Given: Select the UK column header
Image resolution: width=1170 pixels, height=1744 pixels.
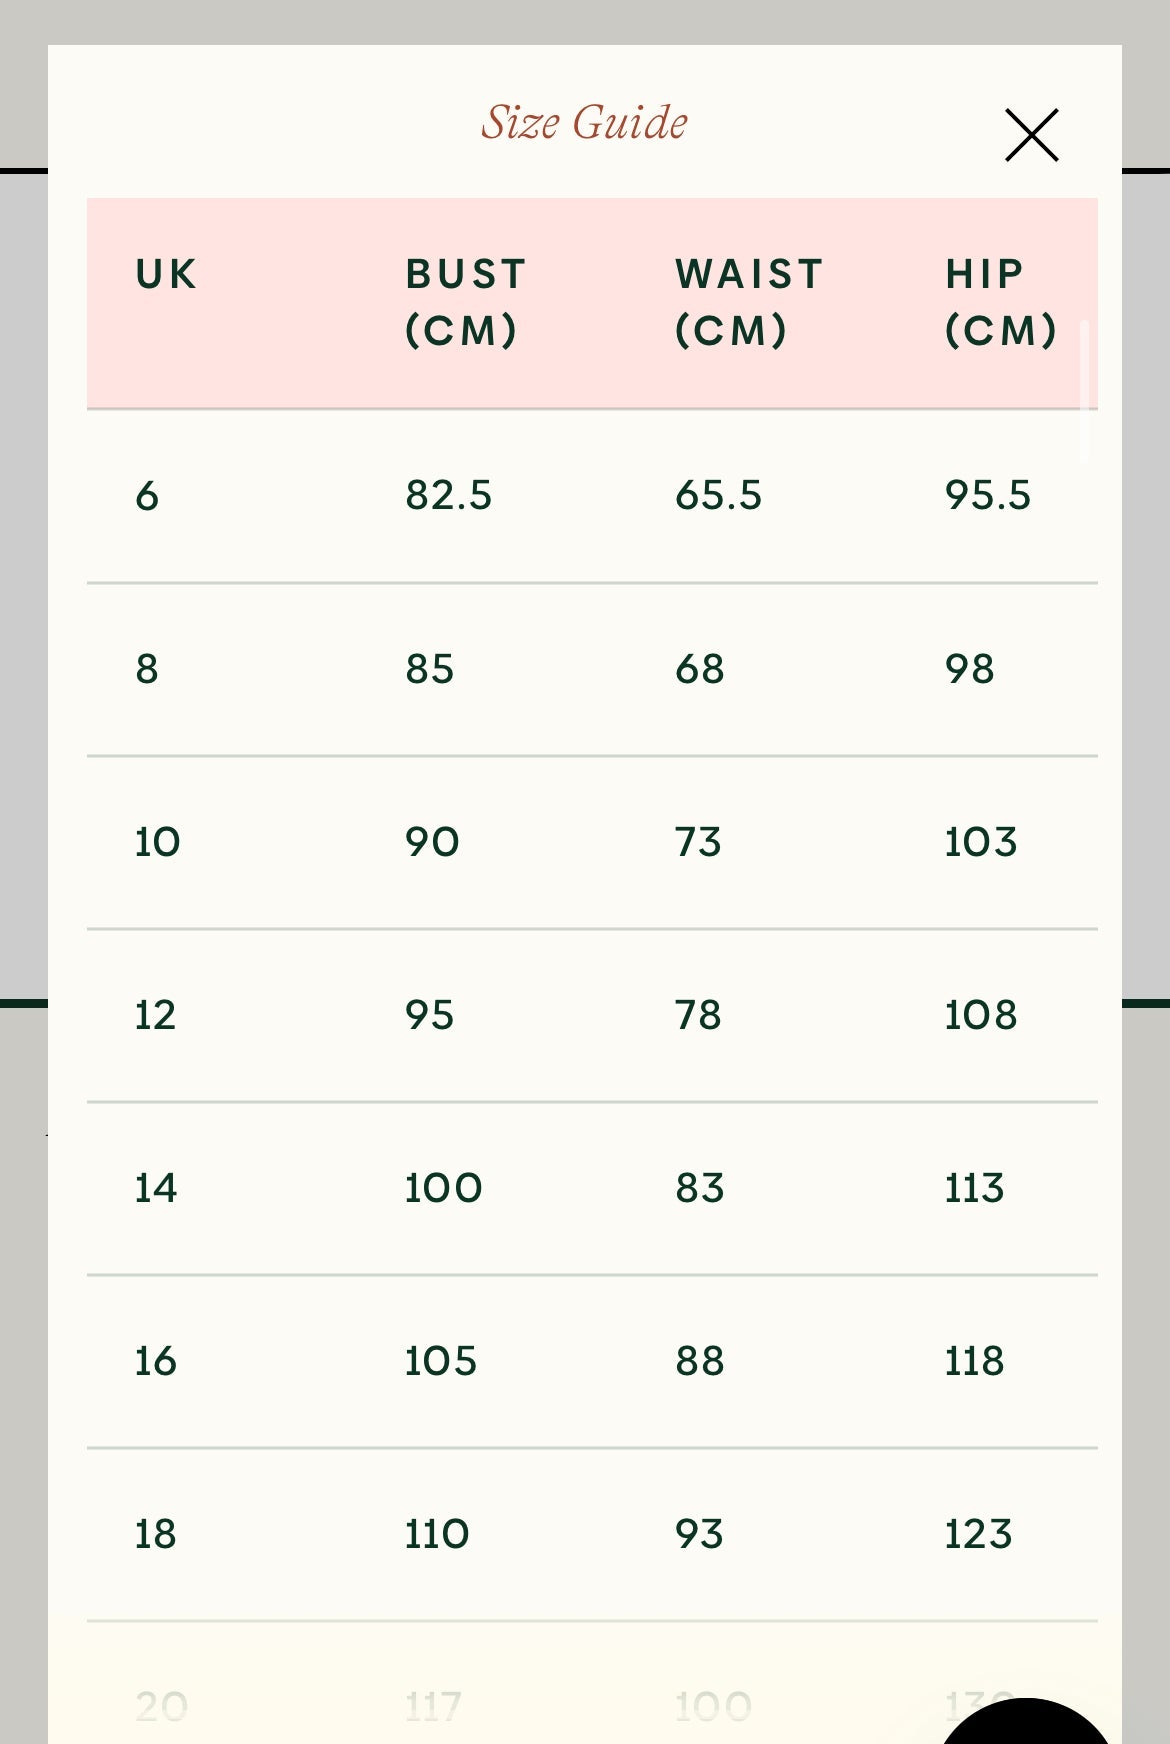Looking at the screenshot, I should (x=166, y=274).
